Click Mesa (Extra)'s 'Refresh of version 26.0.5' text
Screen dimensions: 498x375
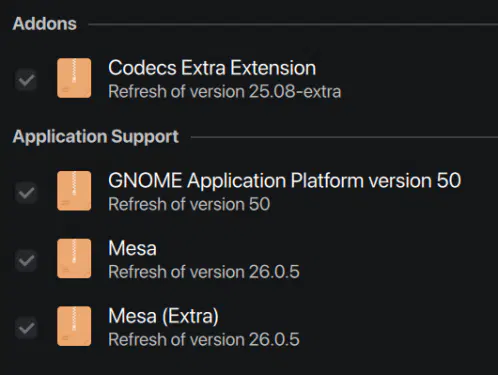click(204, 340)
